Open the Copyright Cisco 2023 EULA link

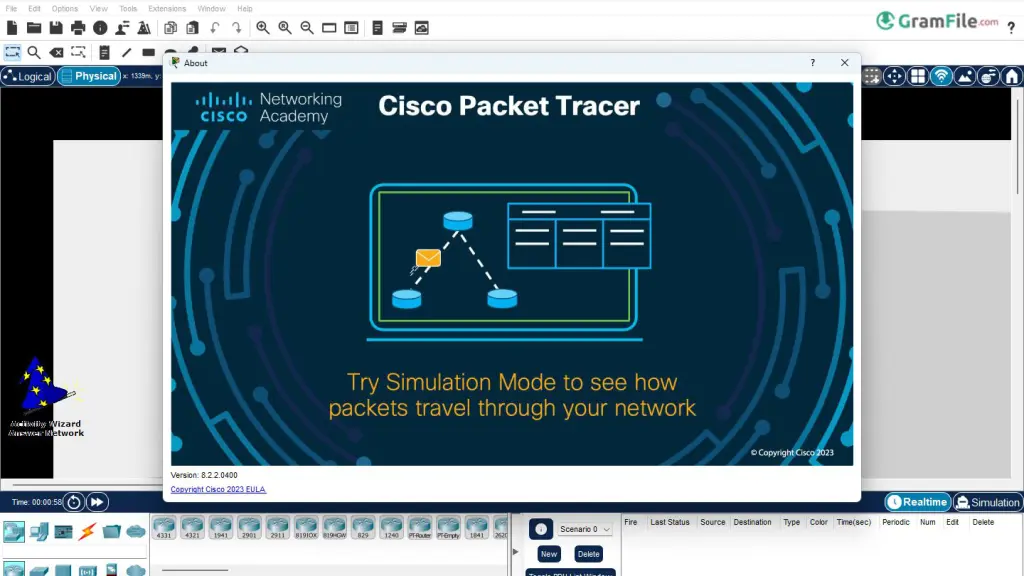pyautogui.click(x=218, y=490)
